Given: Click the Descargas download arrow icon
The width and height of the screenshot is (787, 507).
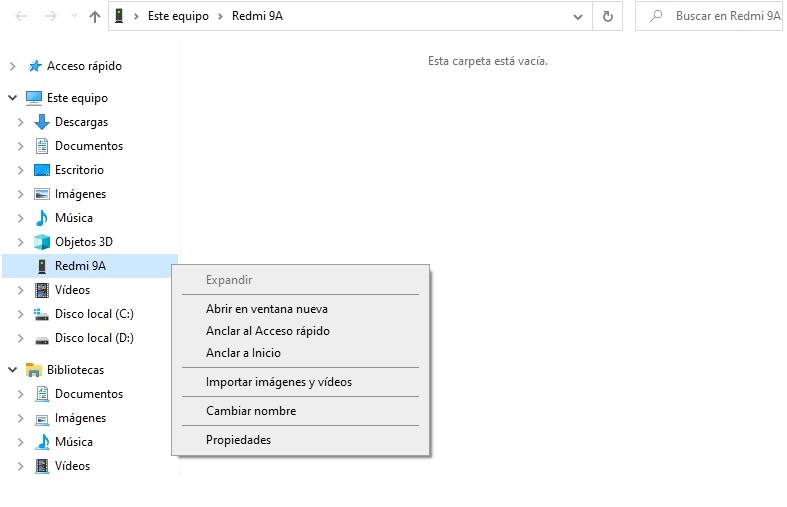Looking at the screenshot, I should (42, 122).
